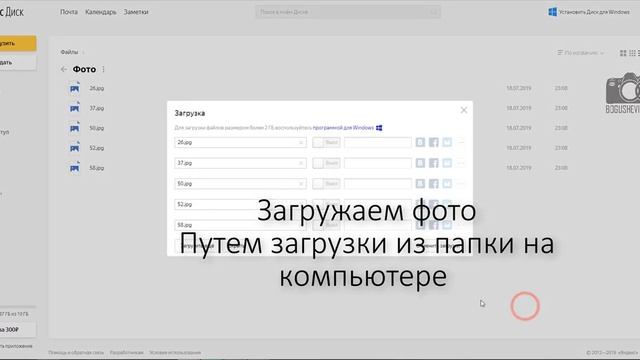The width and height of the screenshot is (640, 360).
Task: Open more sharing options for 37.jpg
Action: [461, 163]
